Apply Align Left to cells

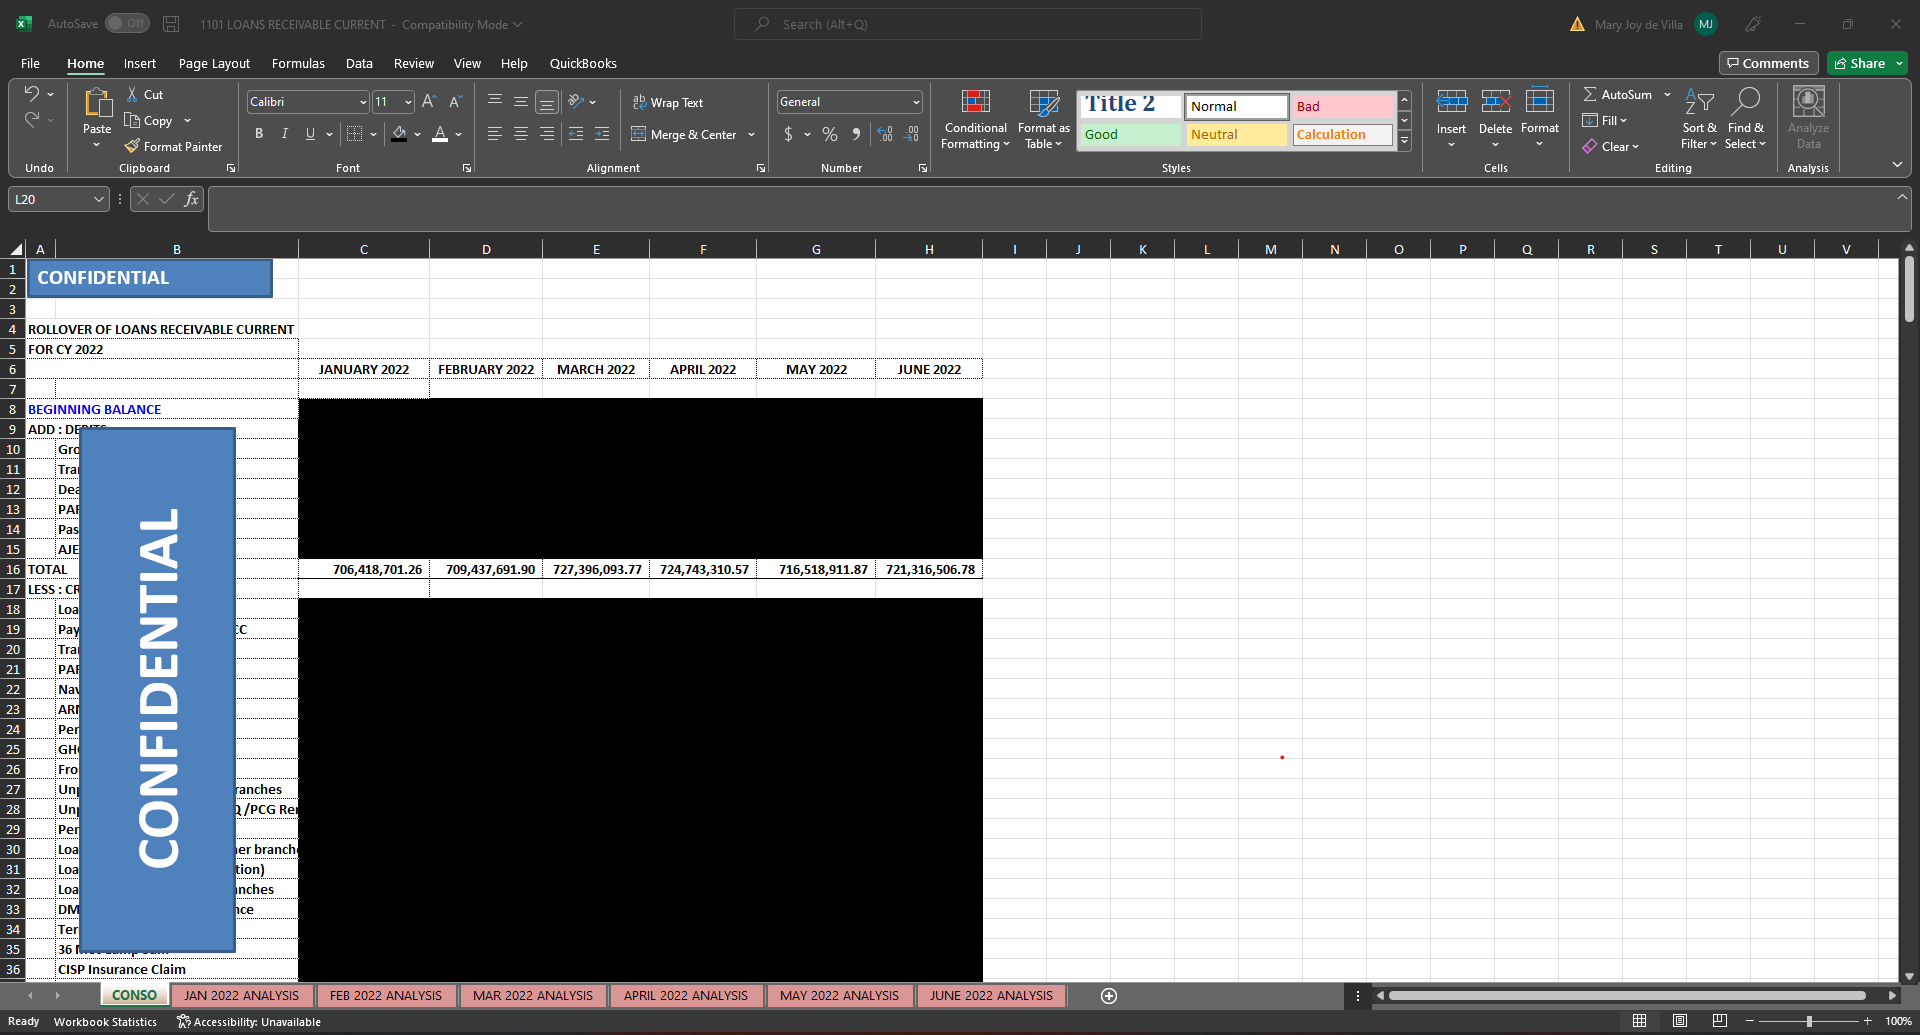495,134
